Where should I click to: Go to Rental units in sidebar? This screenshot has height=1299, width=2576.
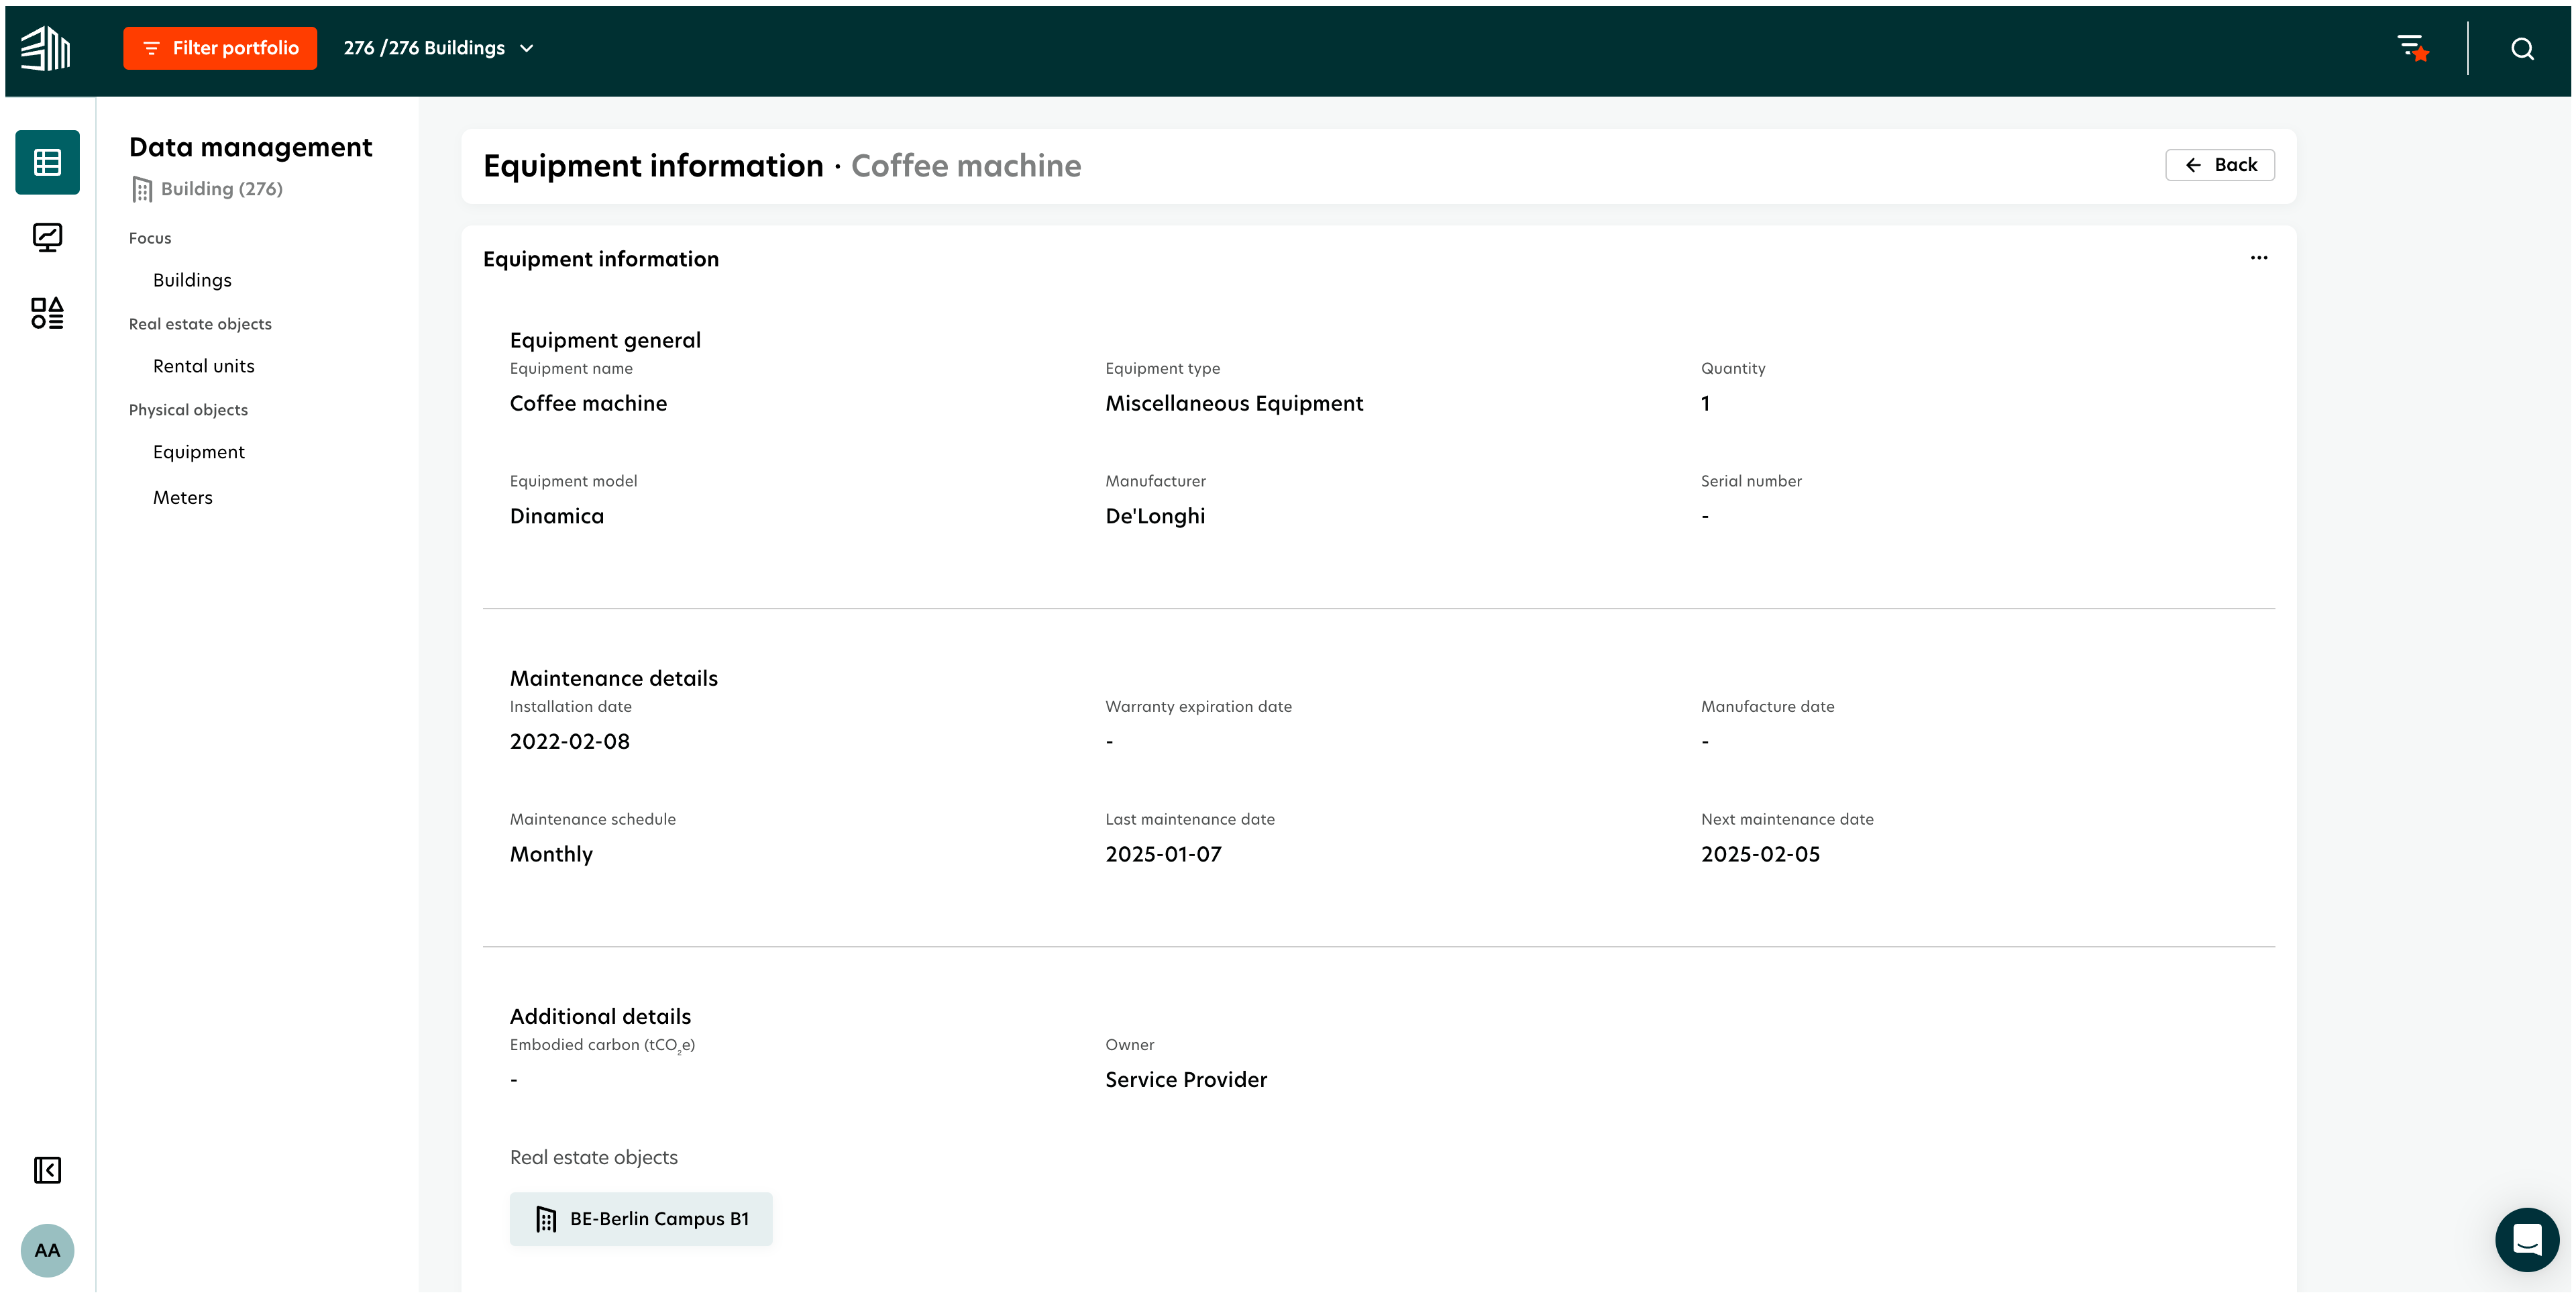point(204,366)
